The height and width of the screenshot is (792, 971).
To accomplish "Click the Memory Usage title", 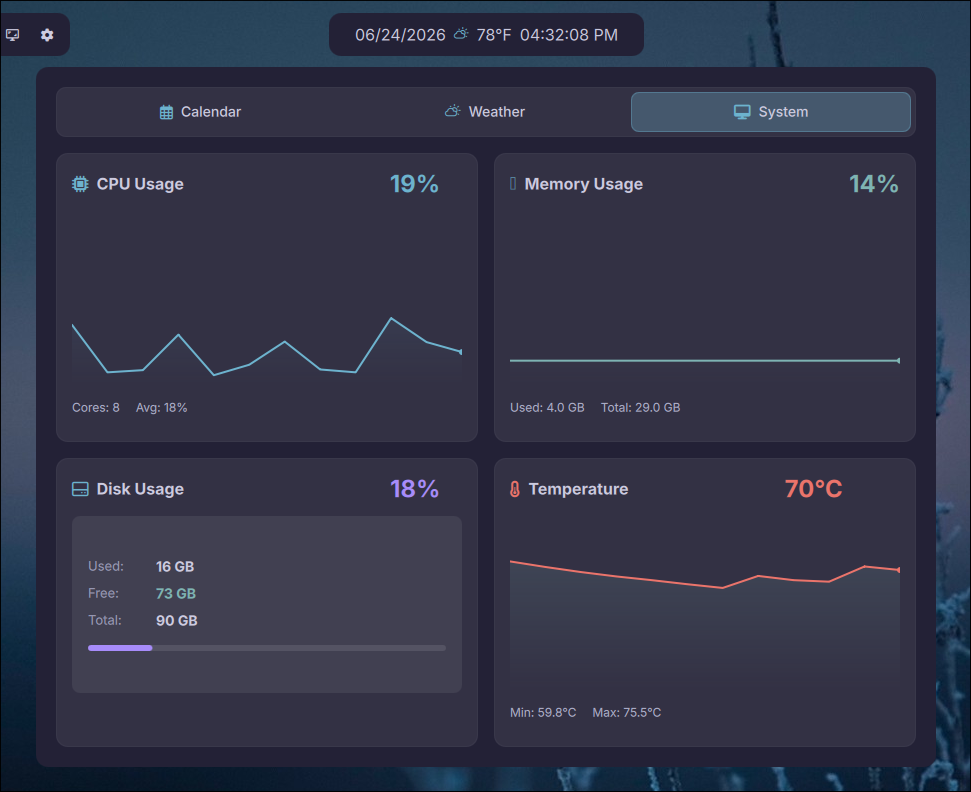I will (583, 184).
